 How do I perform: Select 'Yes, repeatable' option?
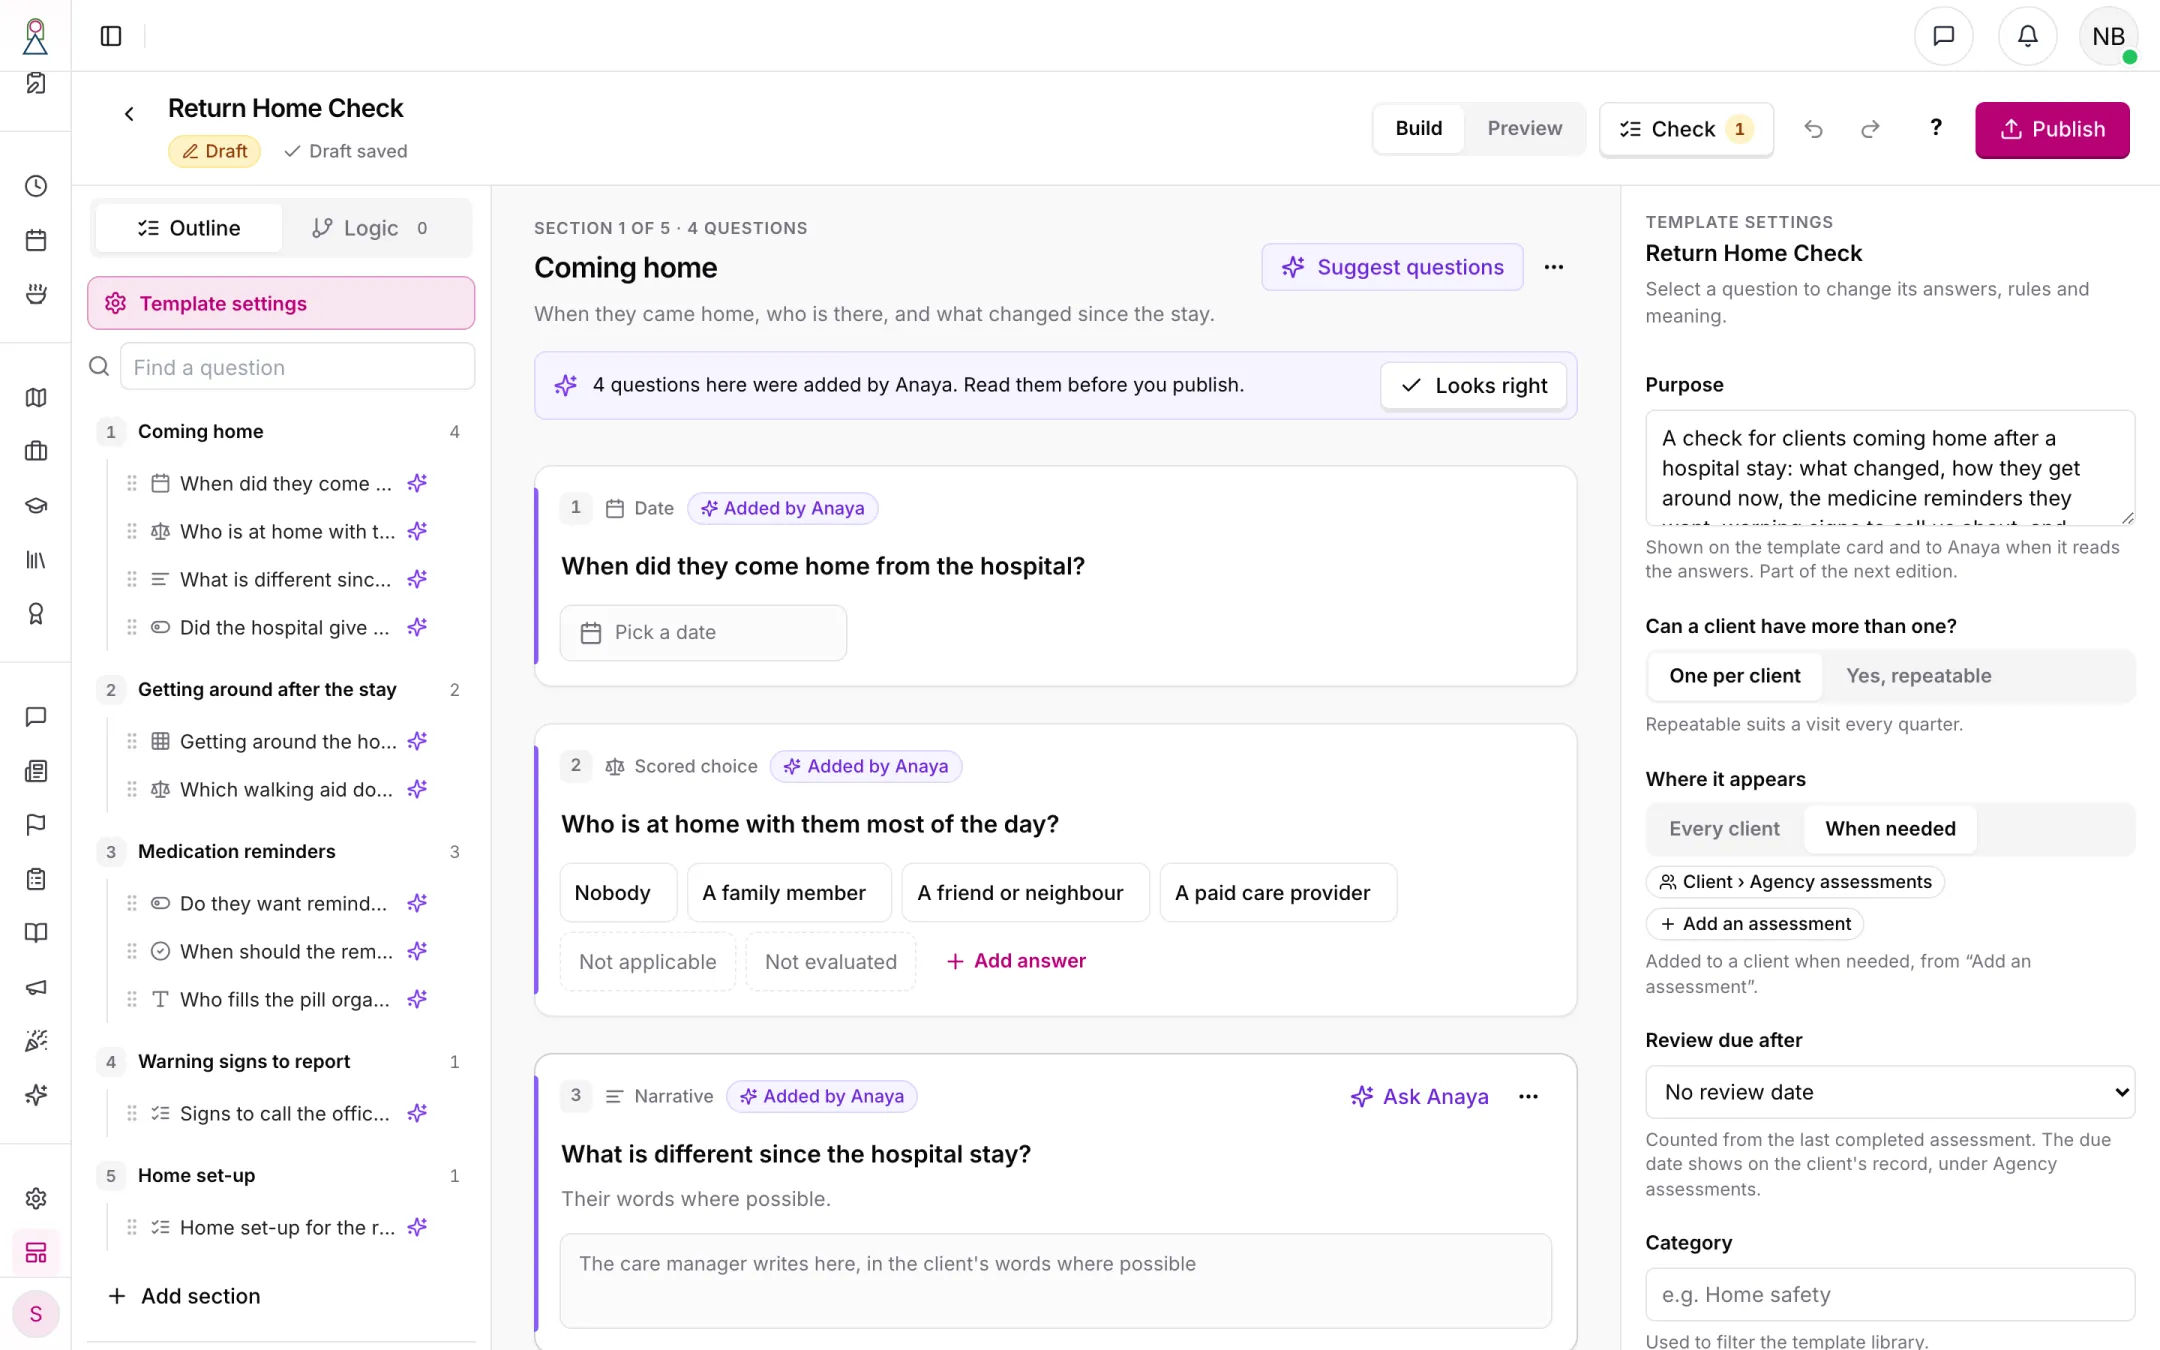[1918, 676]
